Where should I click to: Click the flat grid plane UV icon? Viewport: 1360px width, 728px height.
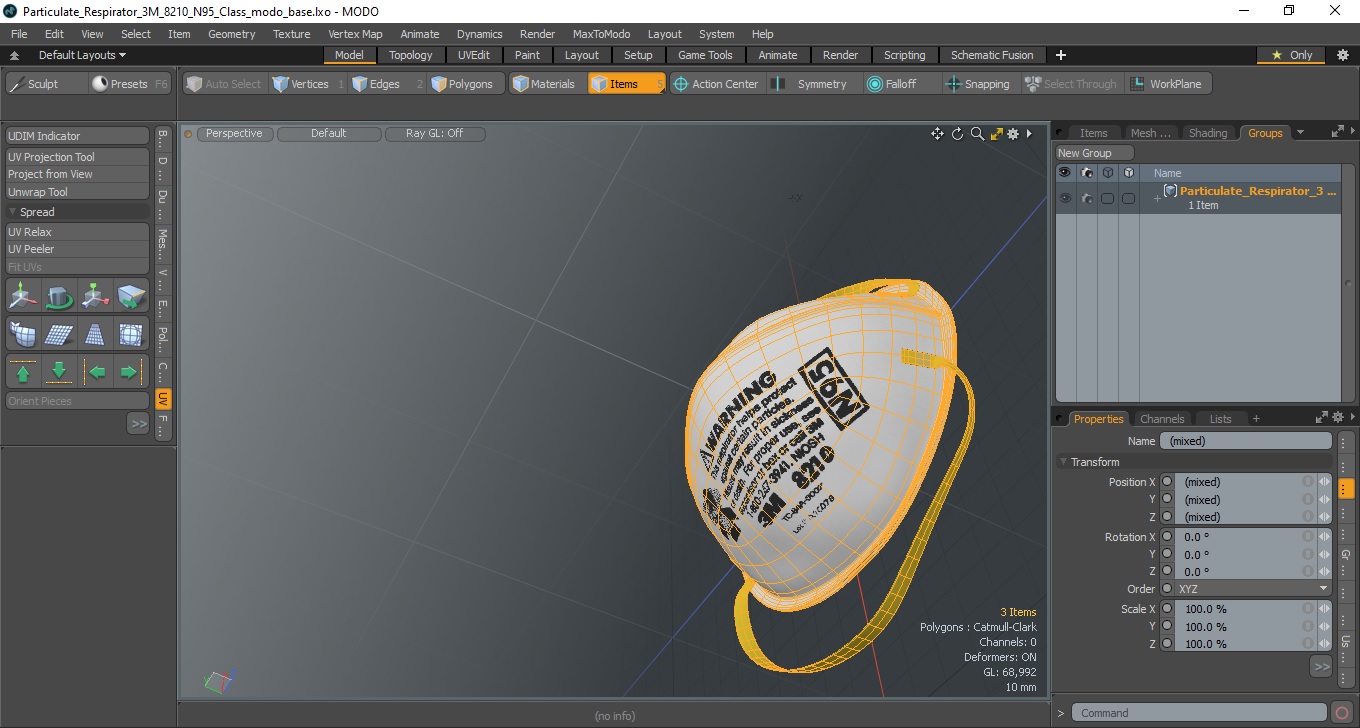(59, 333)
